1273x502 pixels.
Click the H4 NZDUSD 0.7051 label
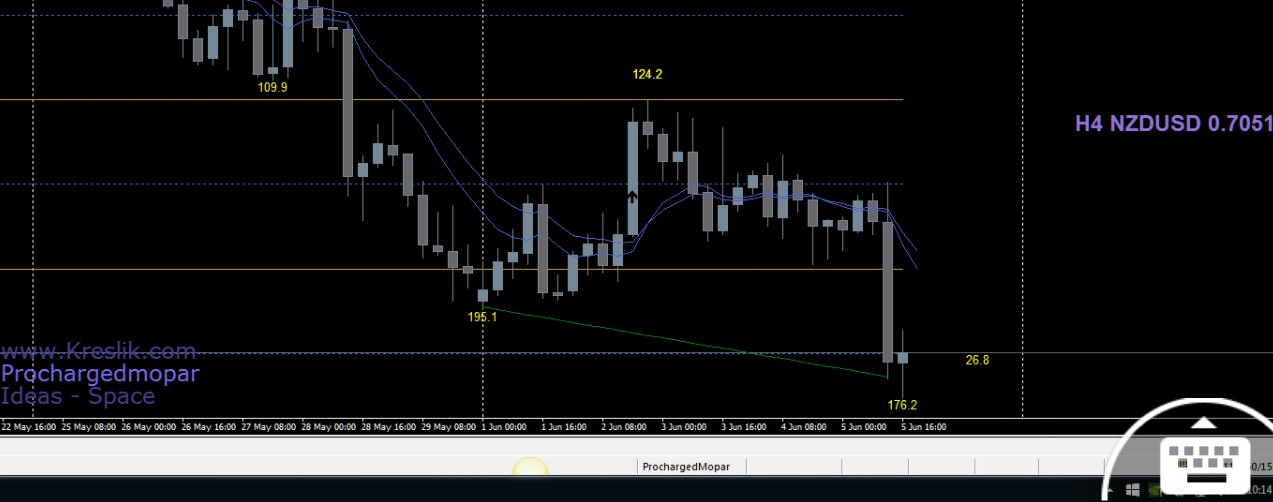[1174, 124]
